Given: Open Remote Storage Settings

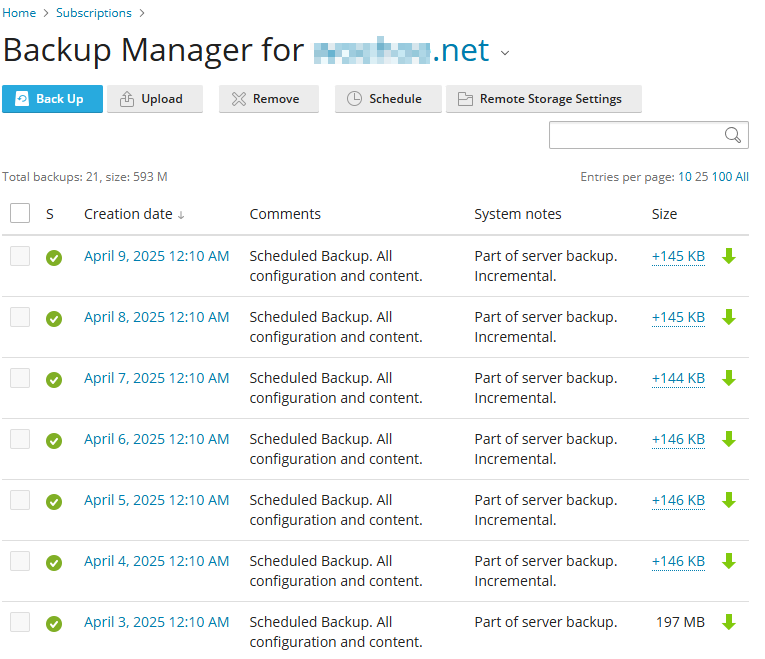Looking at the screenshot, I should [543, 99].
